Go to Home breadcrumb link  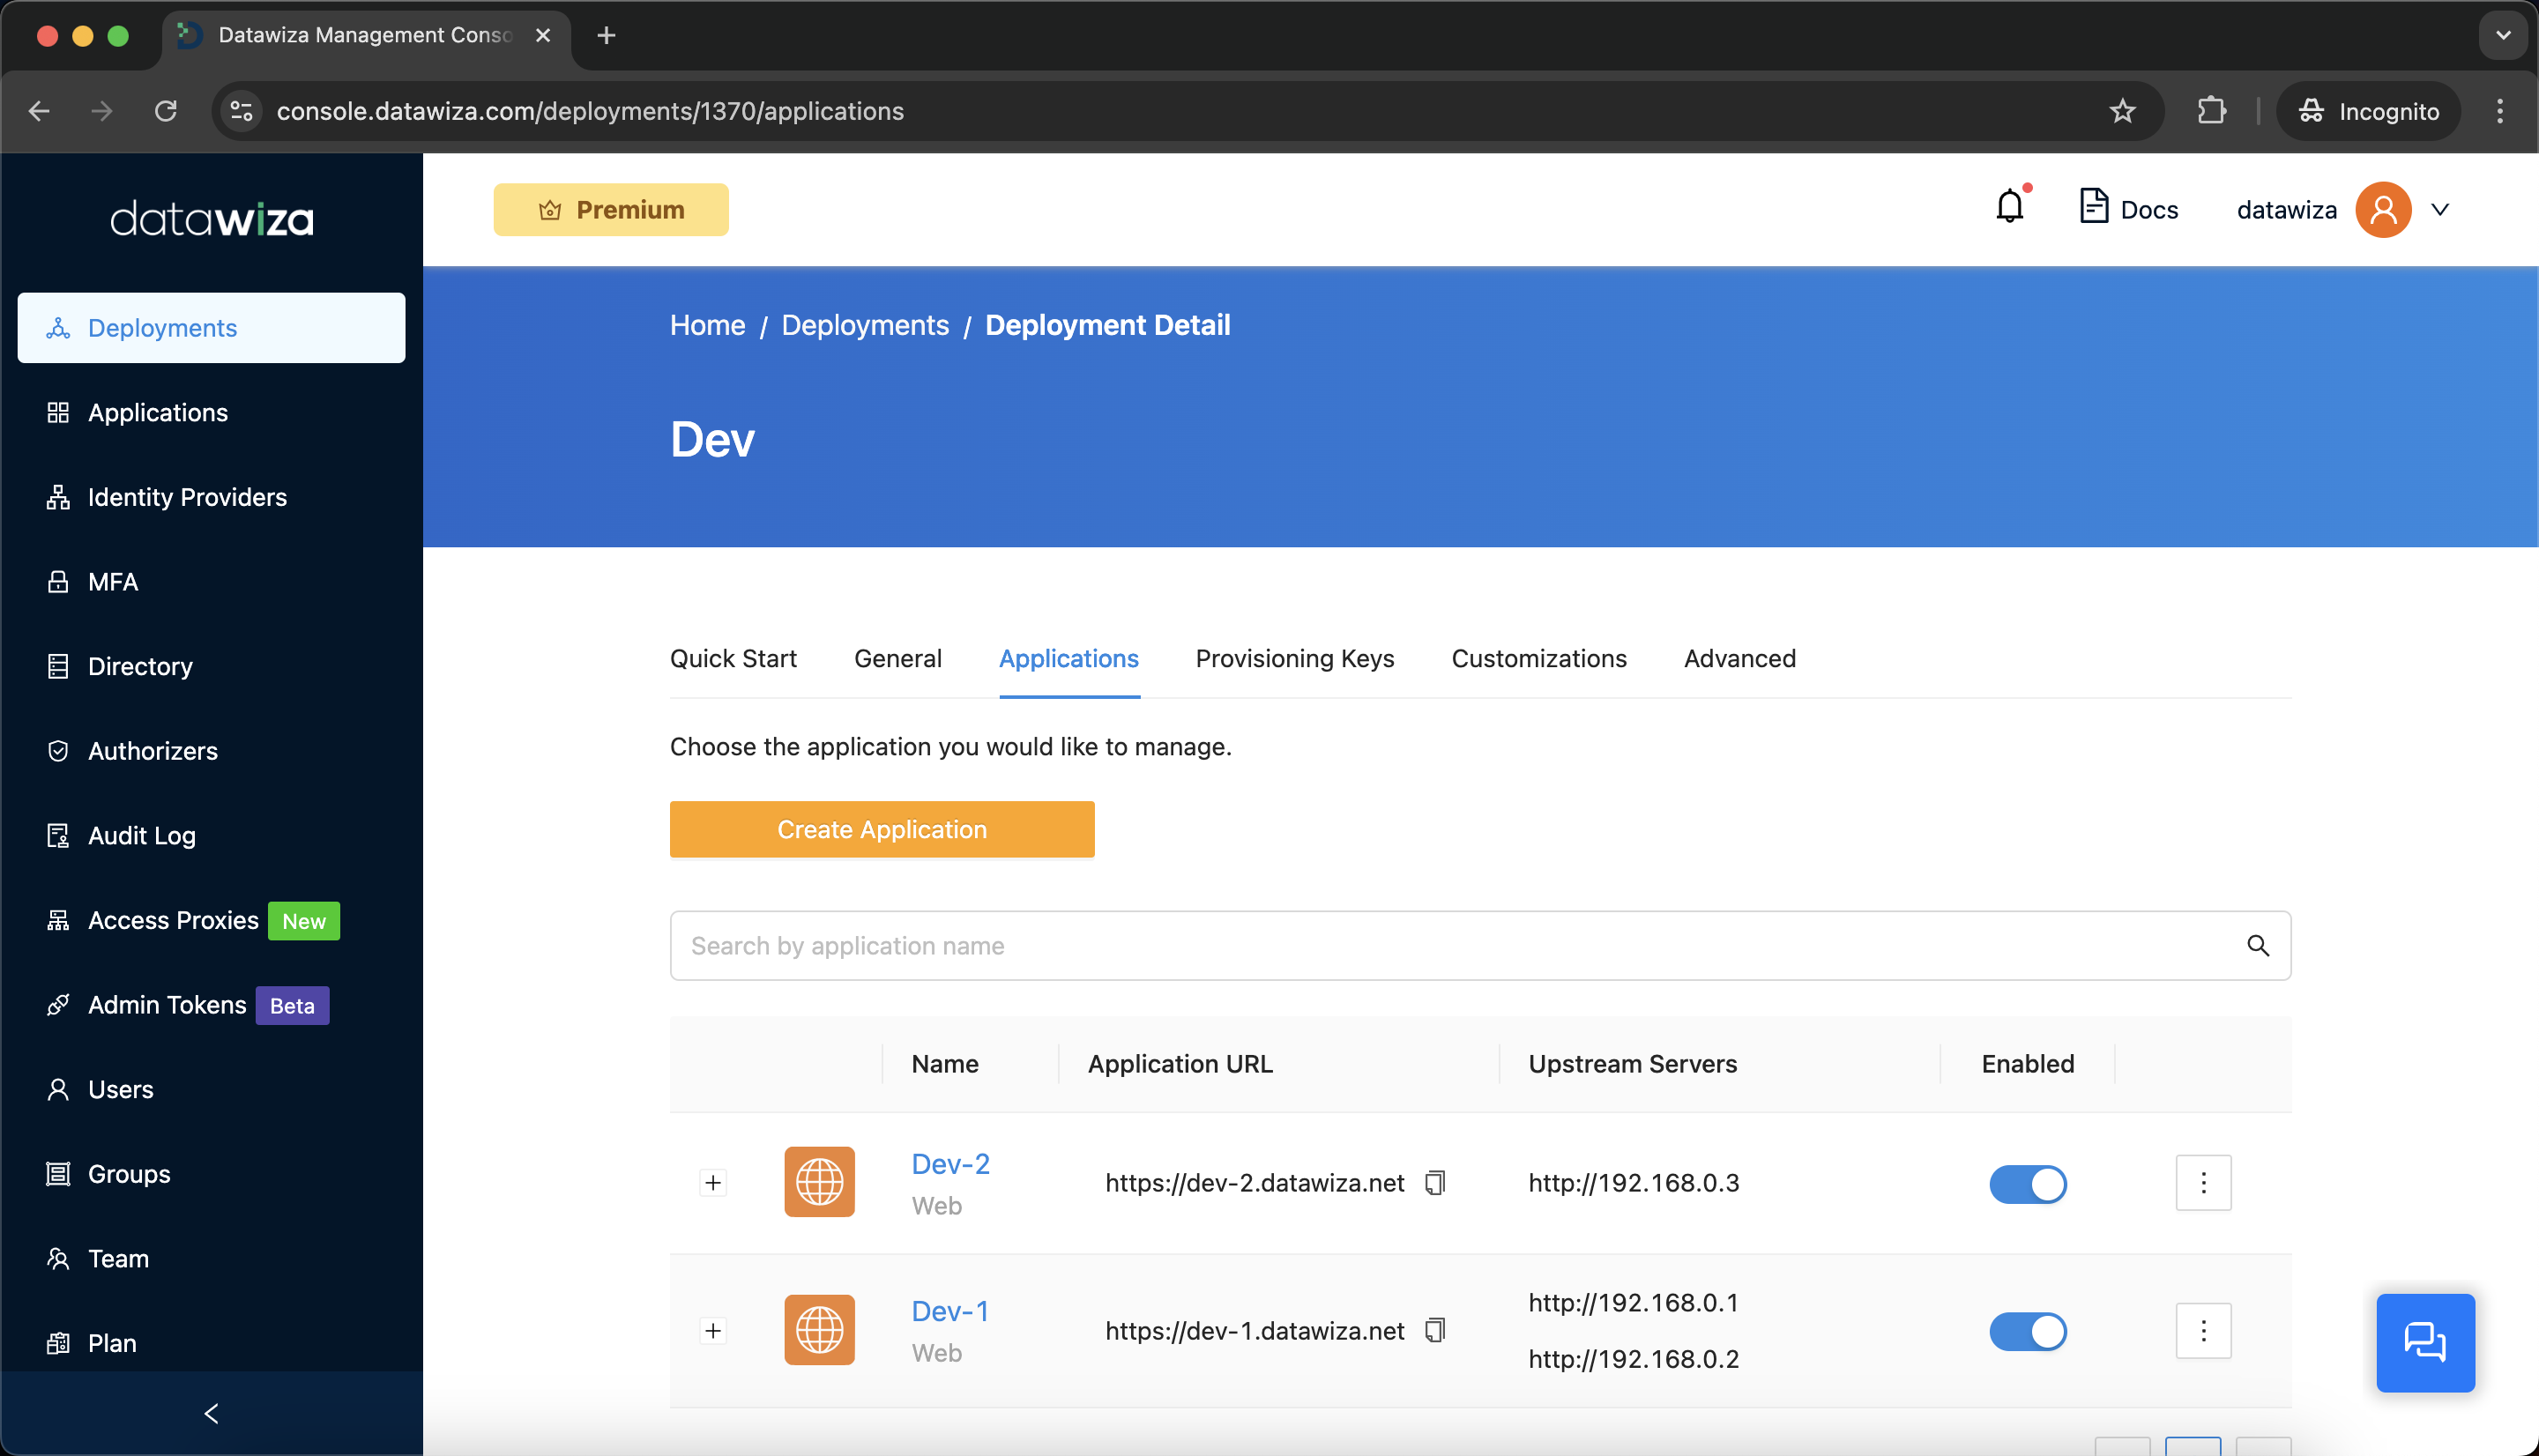click(x=707, y=325)
